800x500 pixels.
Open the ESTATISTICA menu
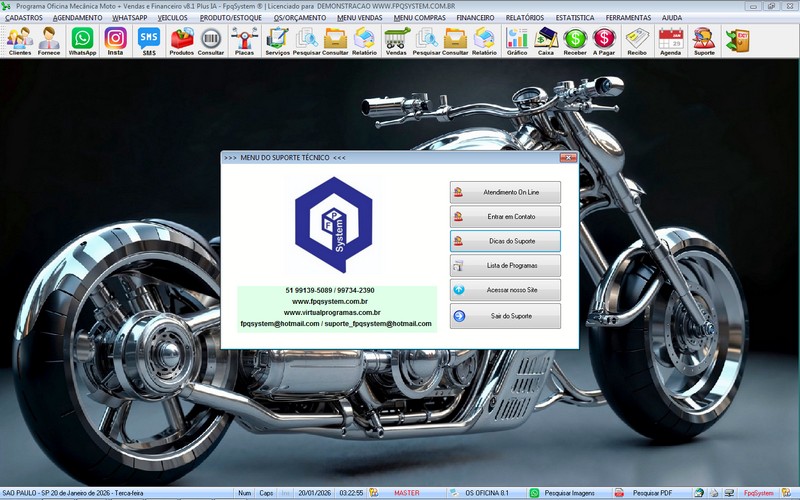pyautogui.click(x=575, y=18)
